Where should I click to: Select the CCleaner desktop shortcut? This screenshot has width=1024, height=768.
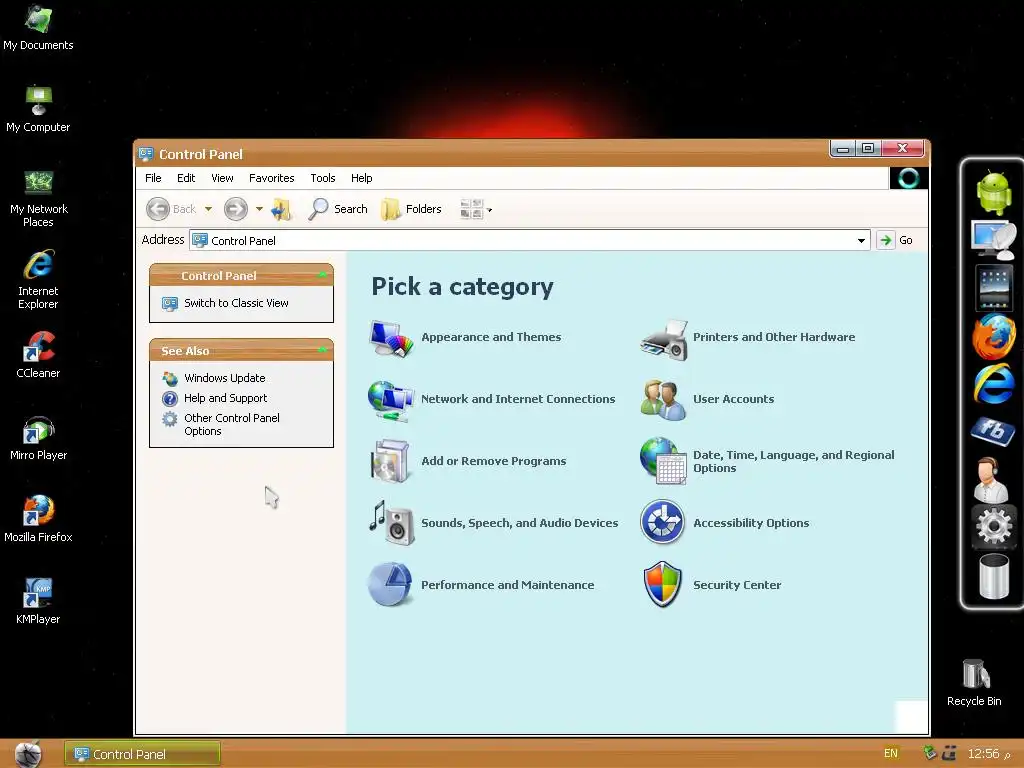point(38,355)
